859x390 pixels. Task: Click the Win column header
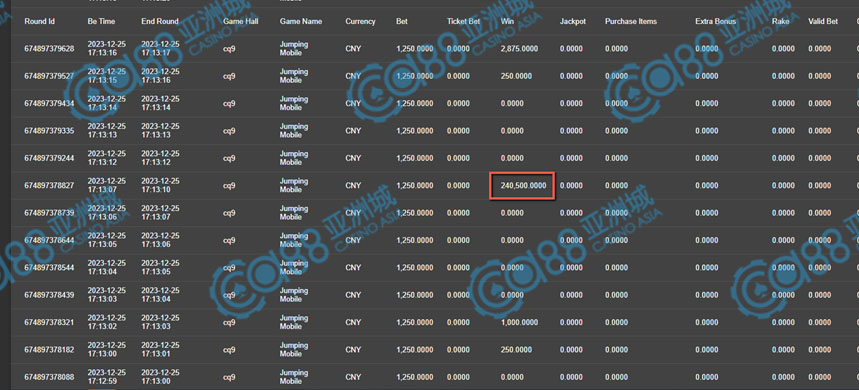[507, 21]
